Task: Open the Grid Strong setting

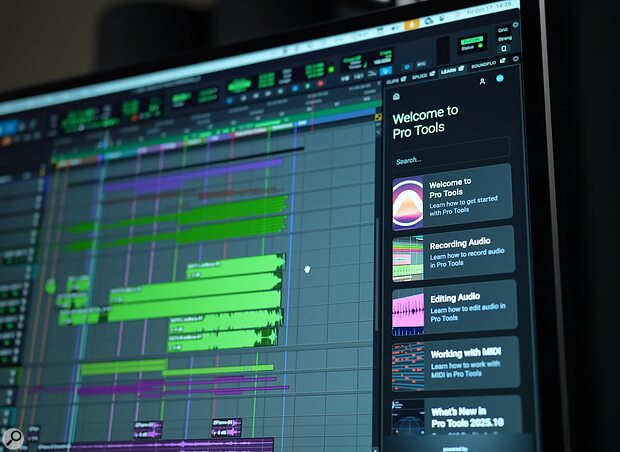Action: 504,34
